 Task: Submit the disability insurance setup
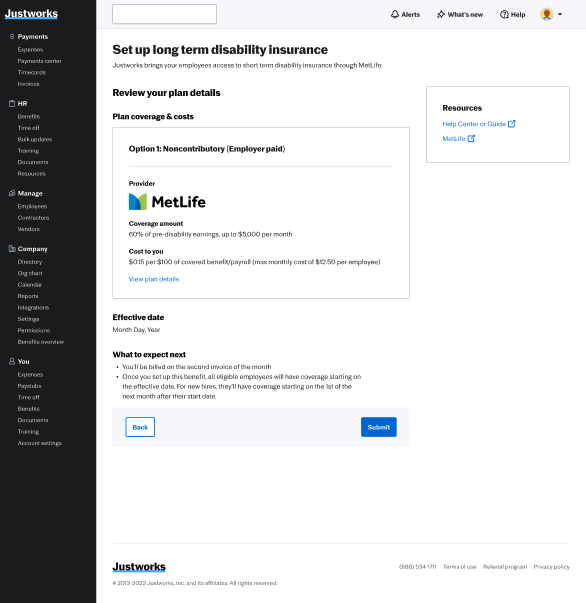(378, 427)
